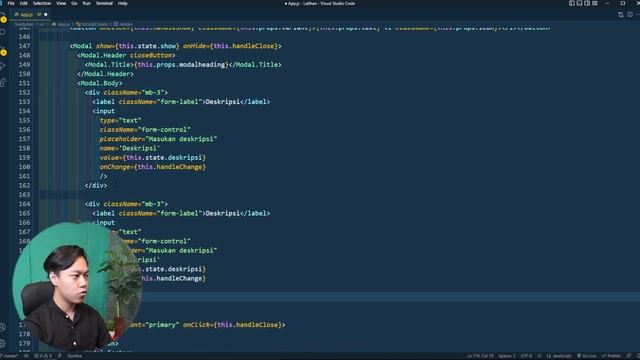Click placeholder "Masukan deskripsi" on line 157
The width and height of the screenshot is (640, 360).
158,139
